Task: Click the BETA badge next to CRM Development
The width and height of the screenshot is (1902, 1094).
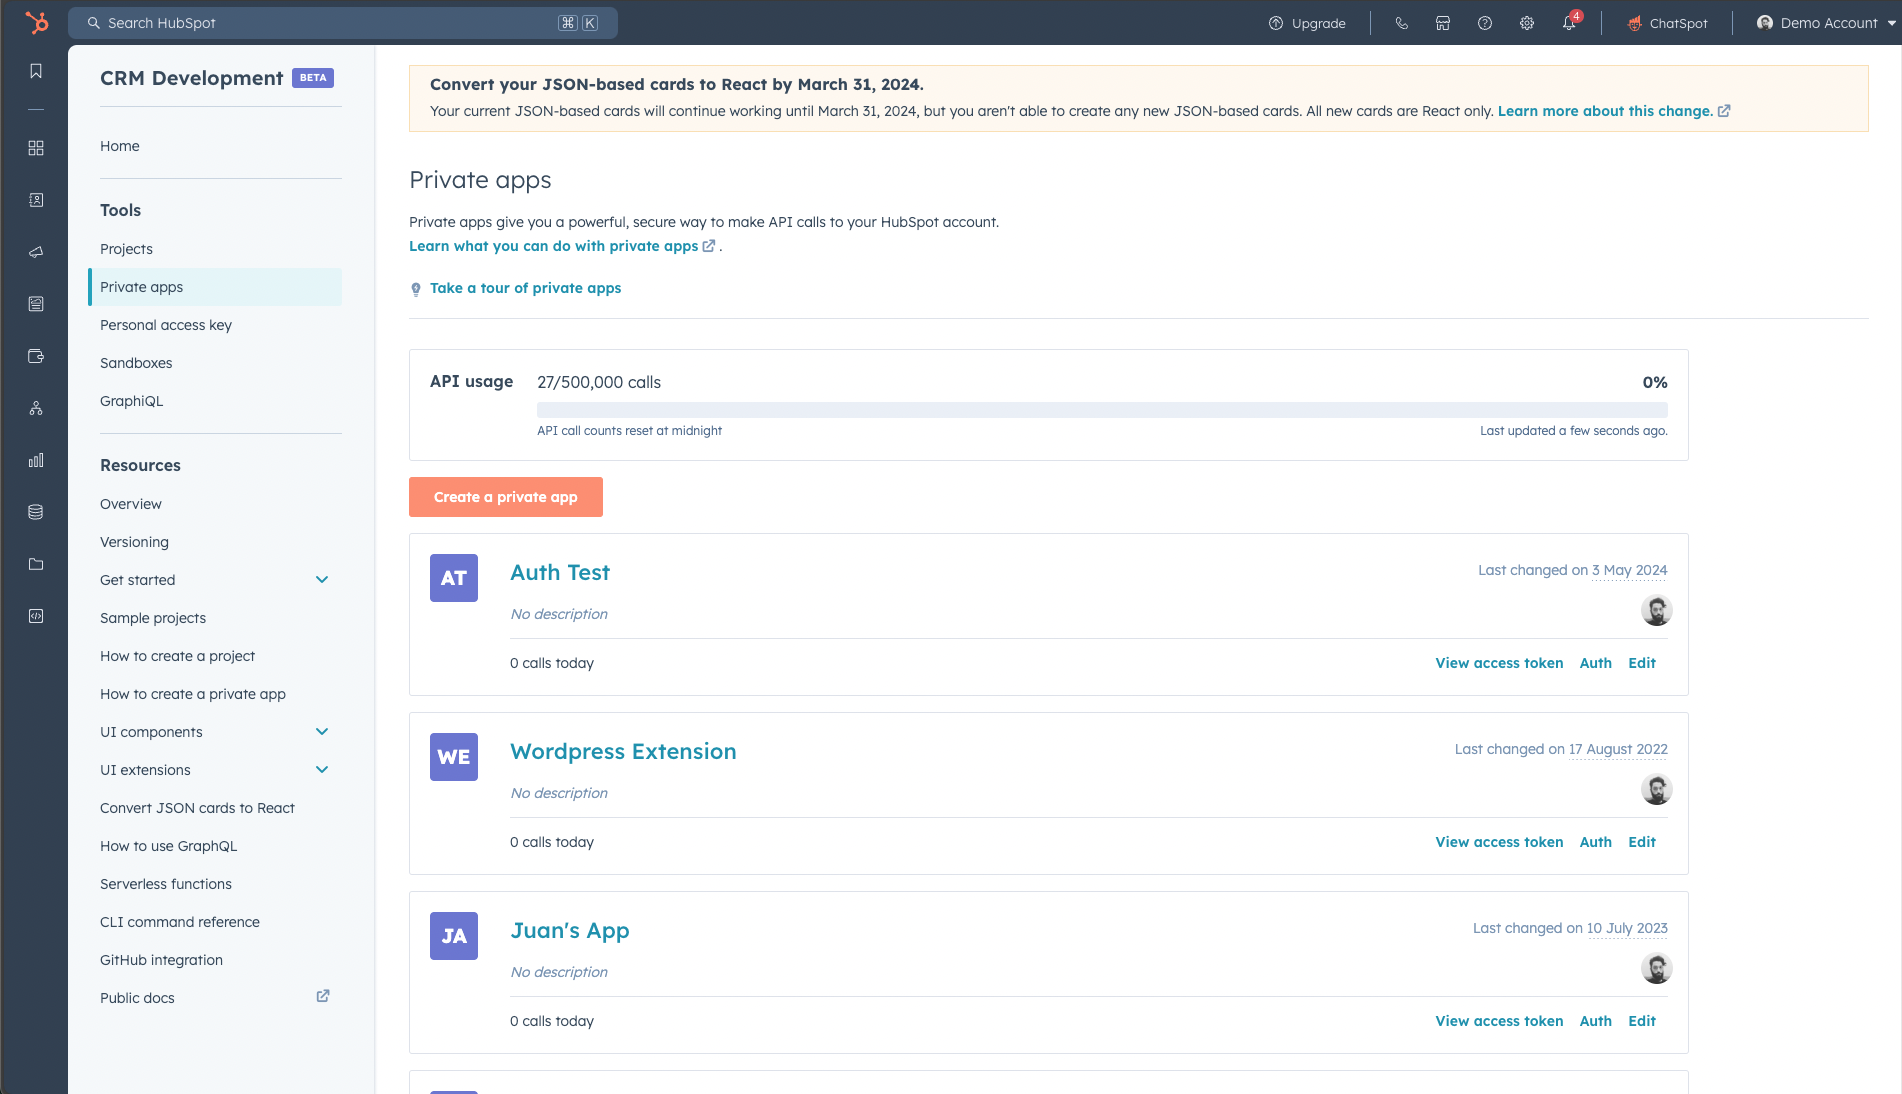Action: (313, 78)
